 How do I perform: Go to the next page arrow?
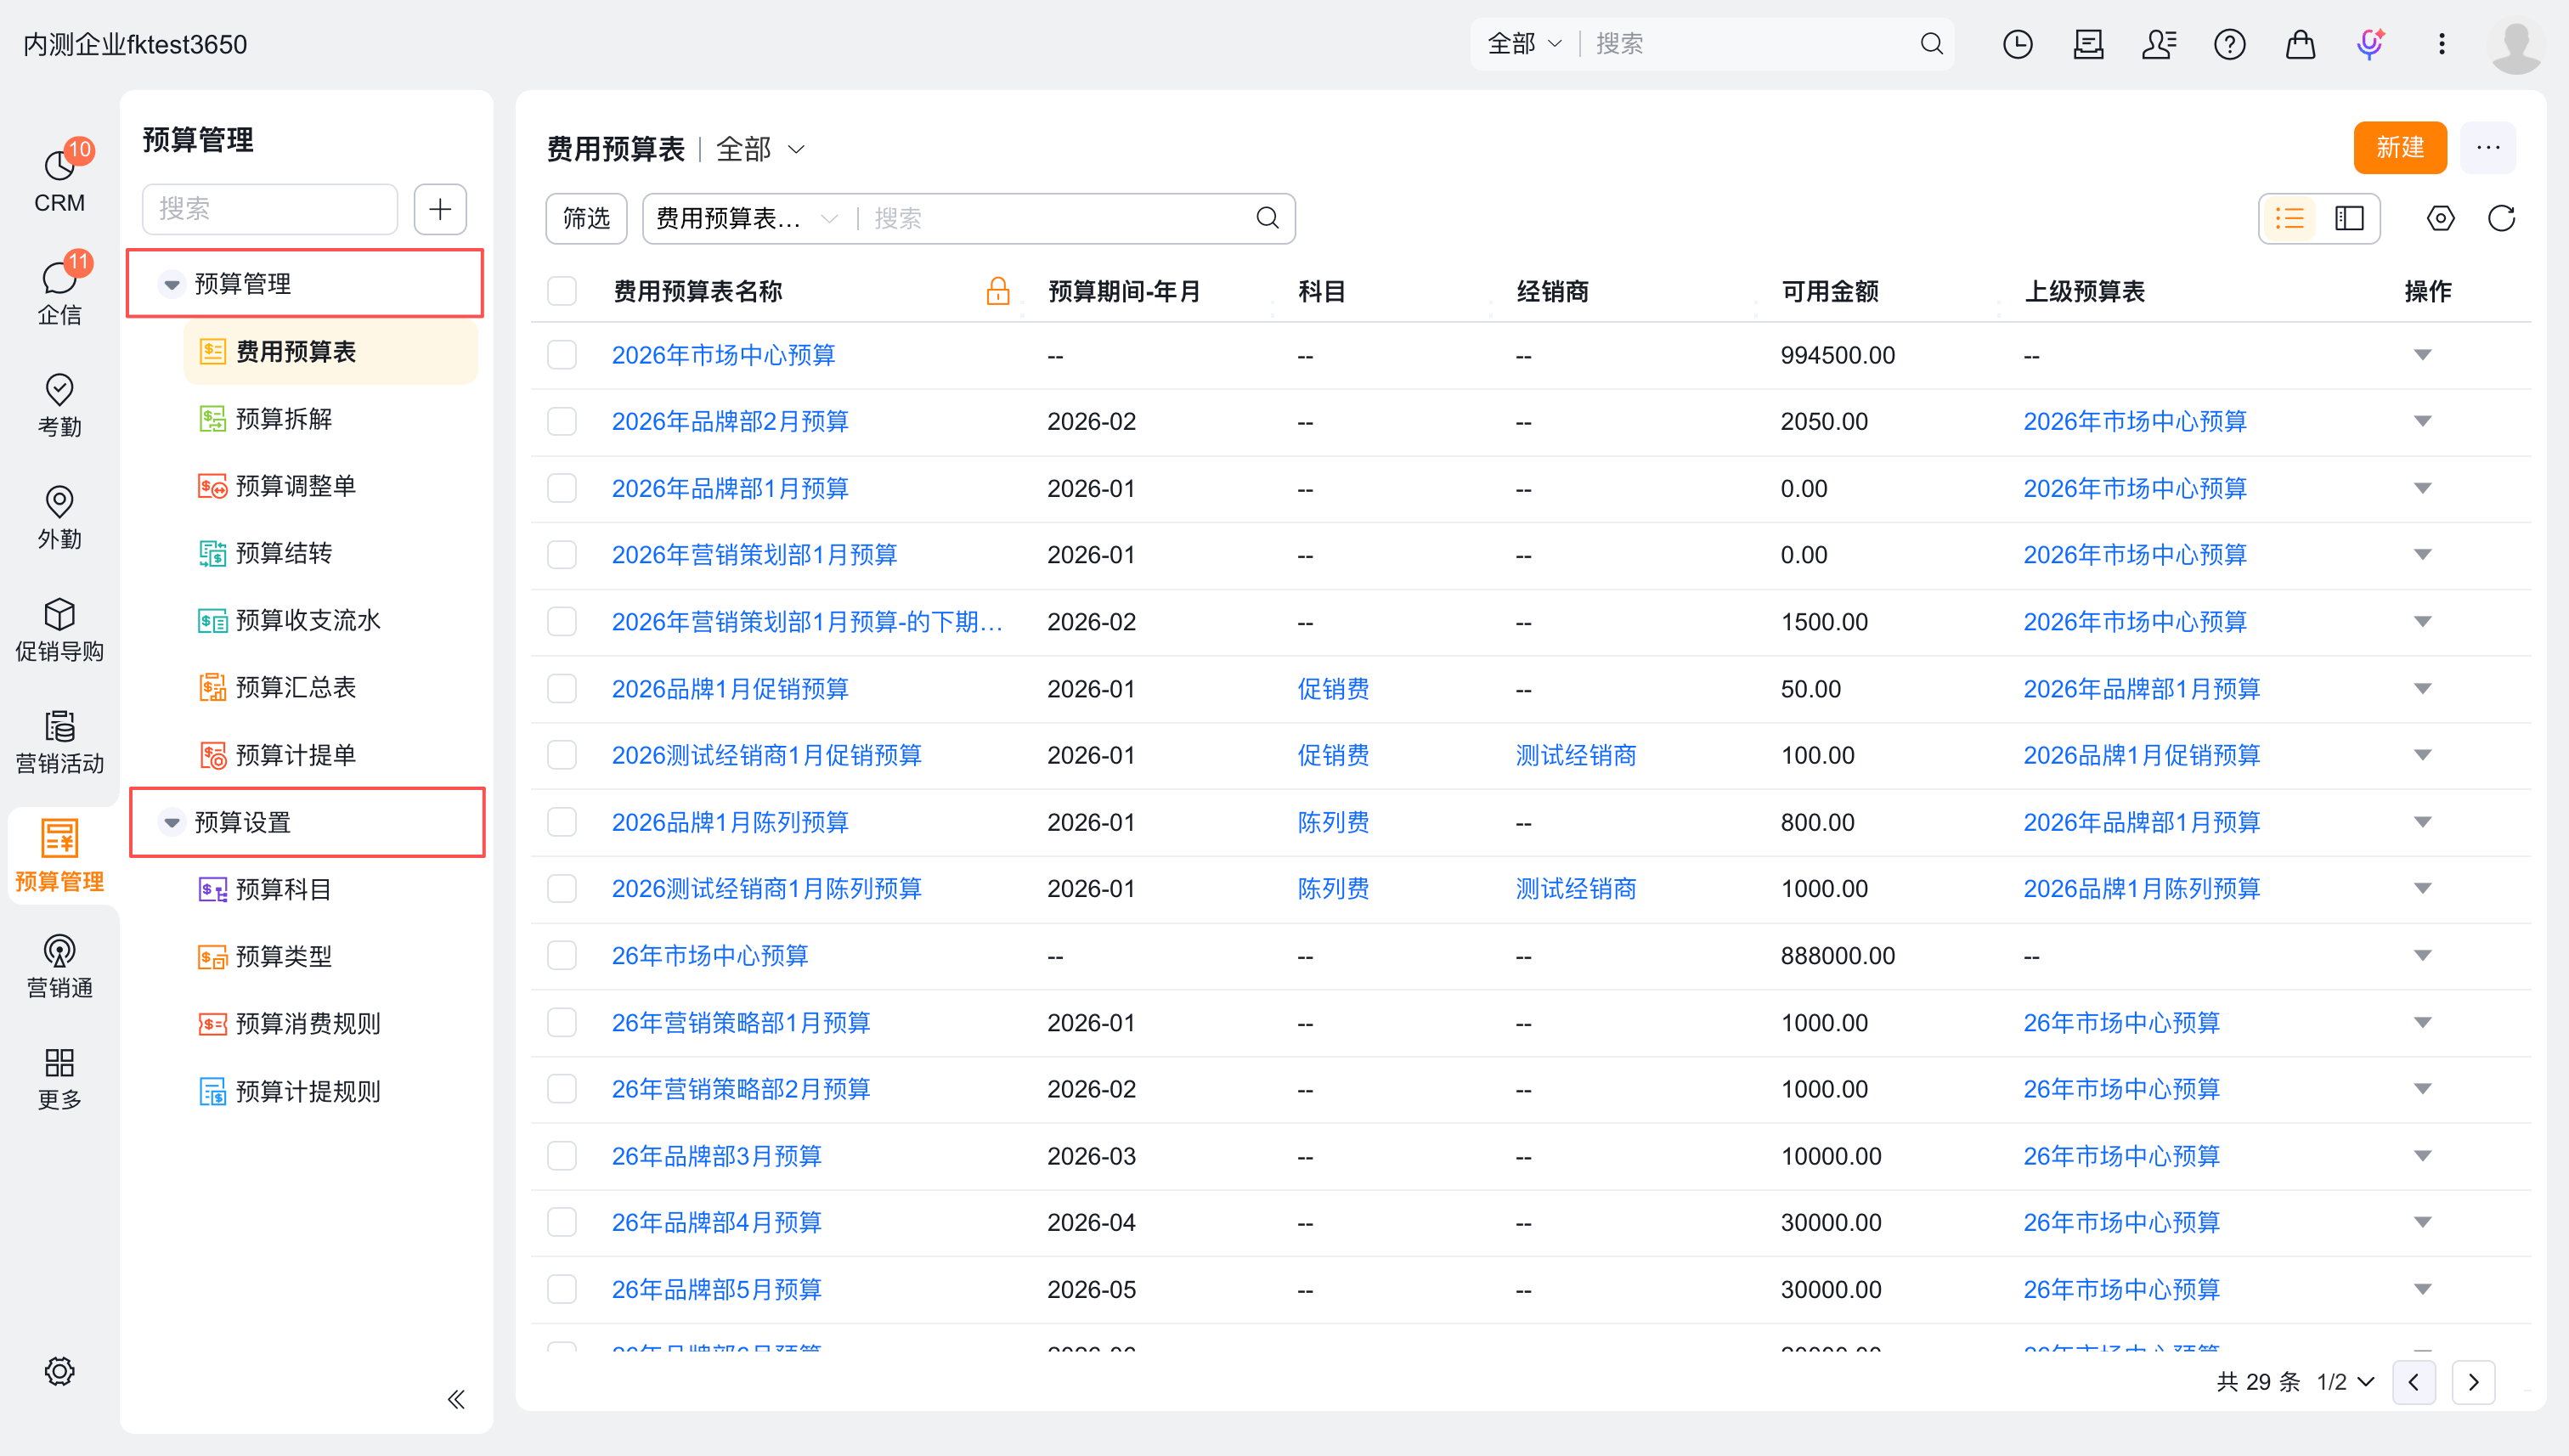click(x=2473, y=1381)
